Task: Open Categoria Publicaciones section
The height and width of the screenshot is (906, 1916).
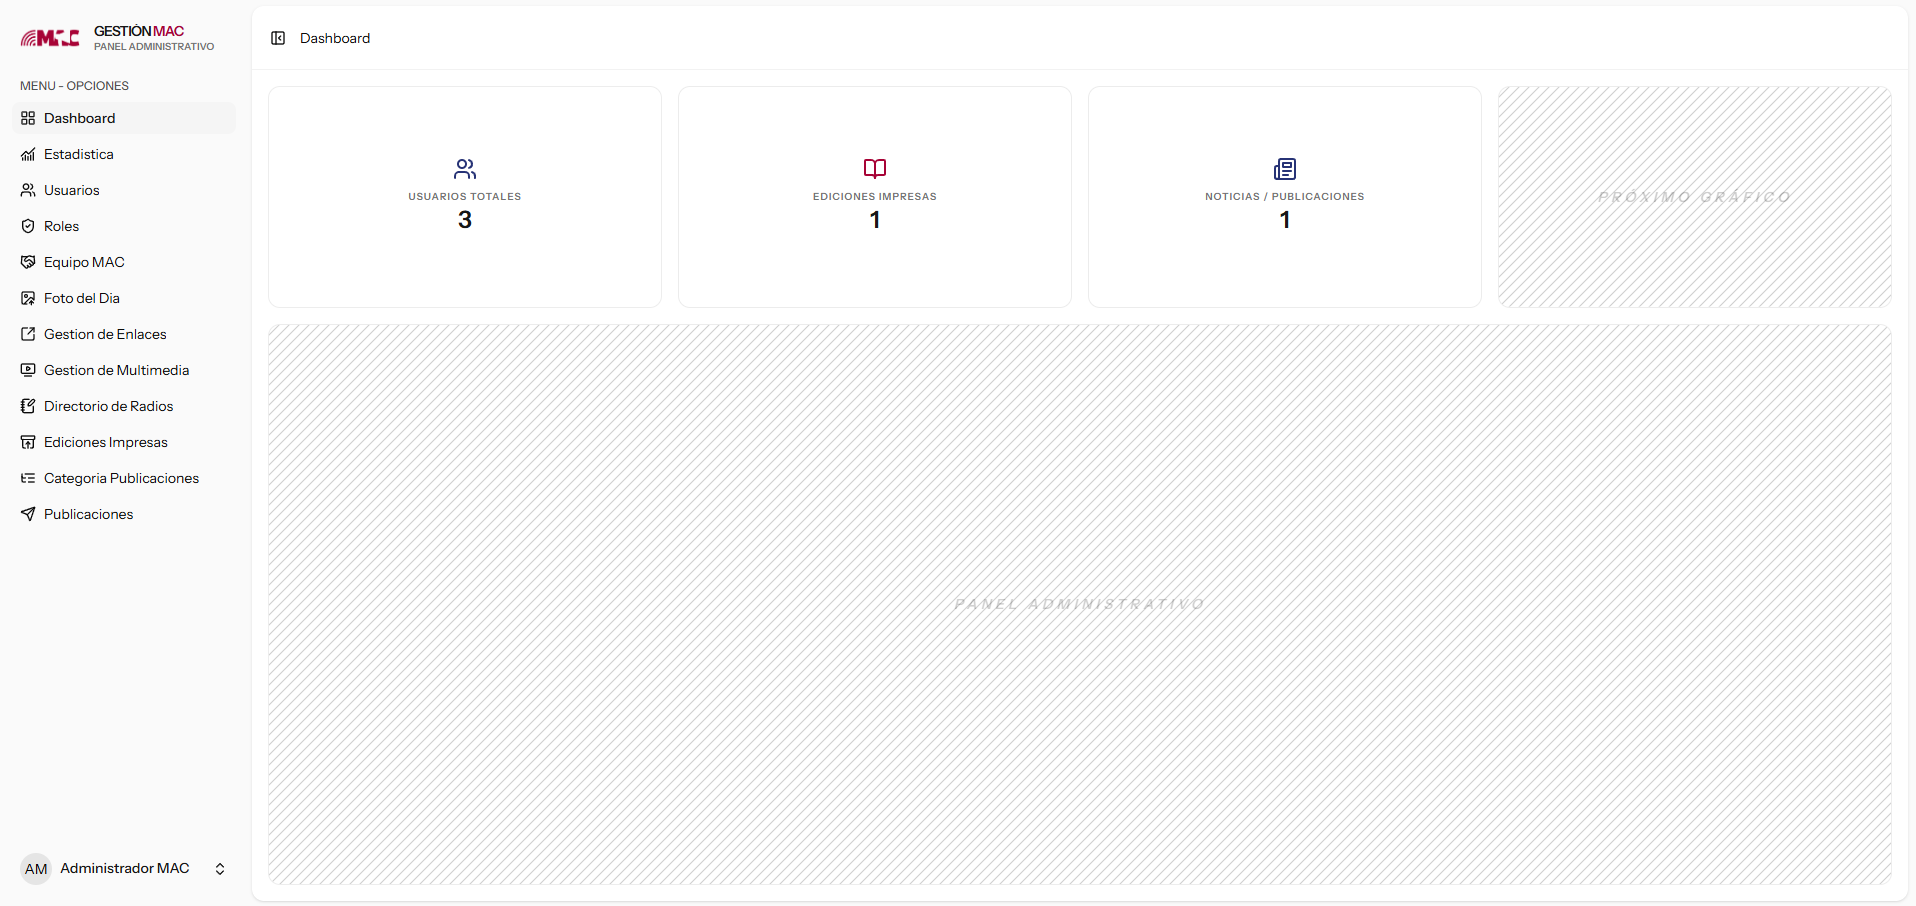Action: [x=121, y=478]
